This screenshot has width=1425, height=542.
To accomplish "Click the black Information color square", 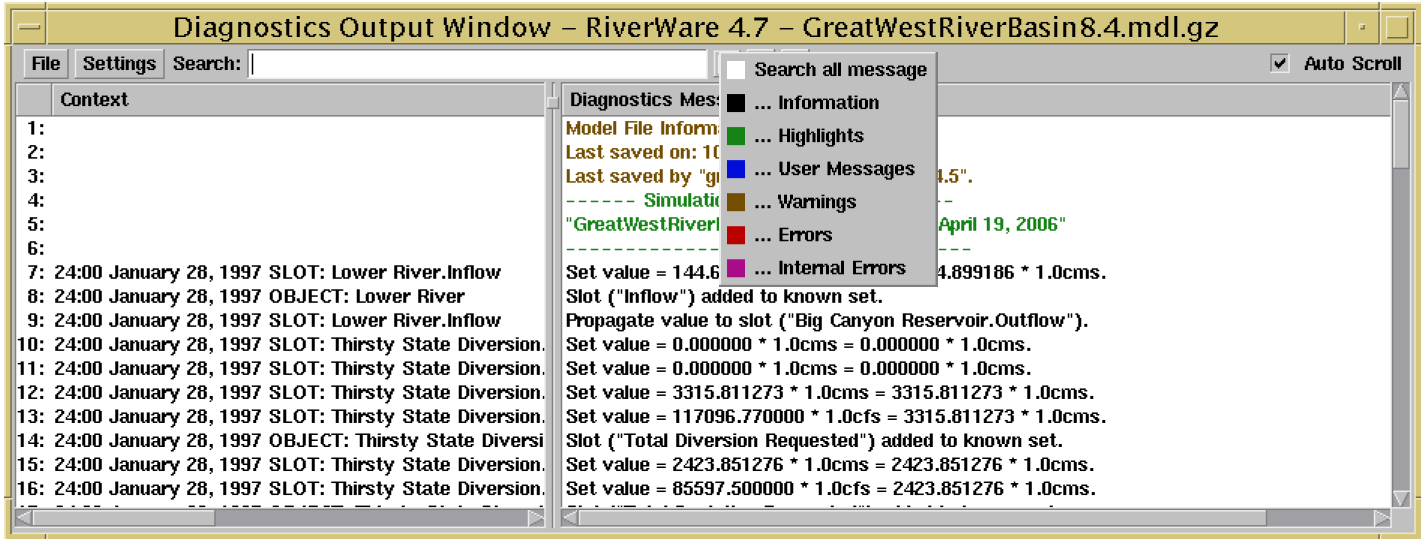I will click(736, 103).
